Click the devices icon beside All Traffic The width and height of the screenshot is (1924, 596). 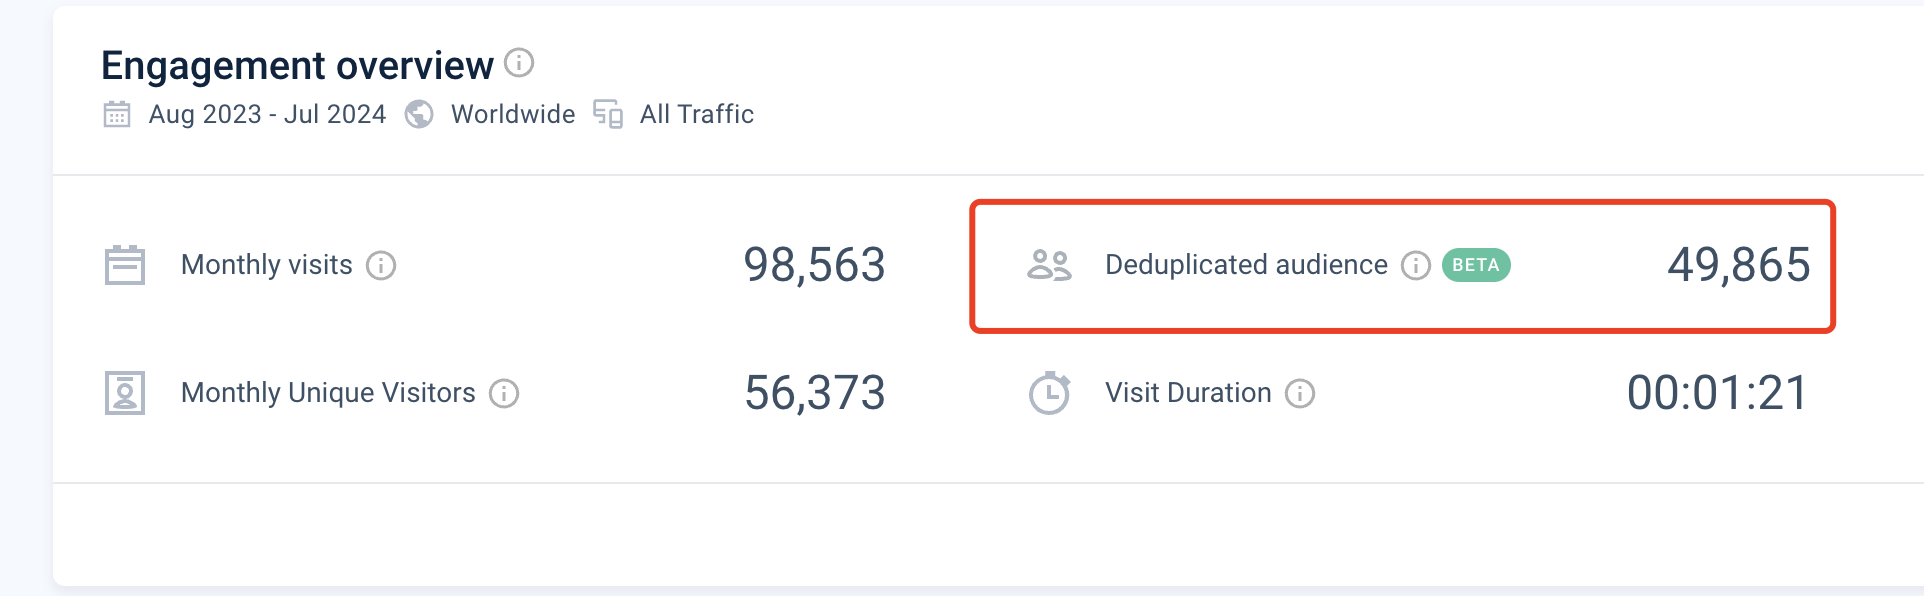[x=608, y=114]
